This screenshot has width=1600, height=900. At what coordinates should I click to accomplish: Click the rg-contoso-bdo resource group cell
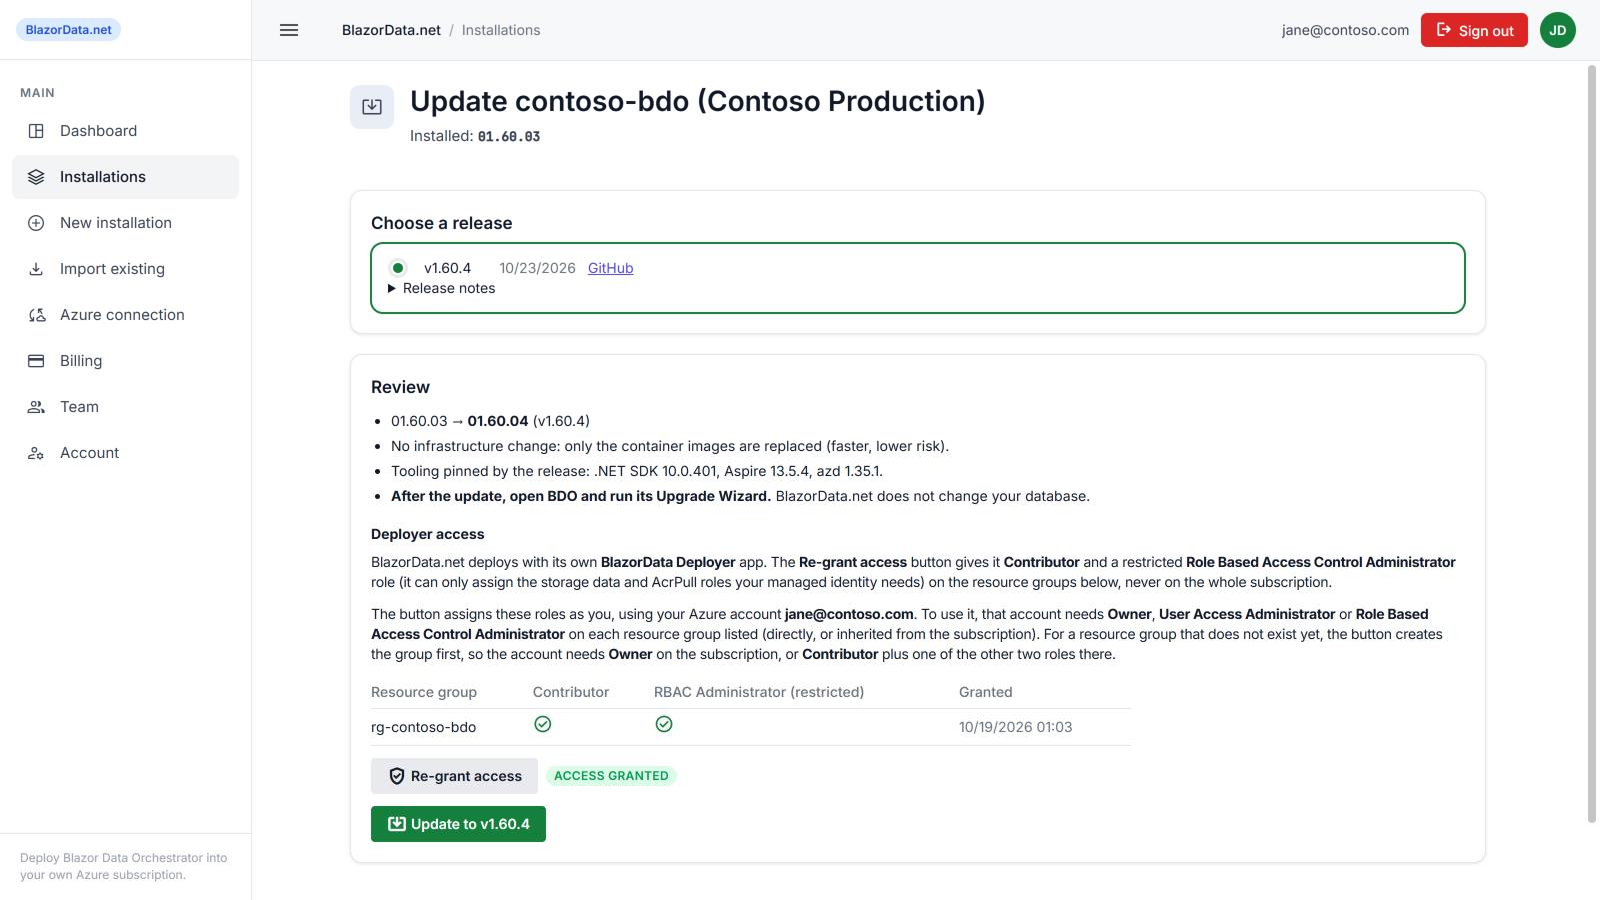(x=423, y=727)
